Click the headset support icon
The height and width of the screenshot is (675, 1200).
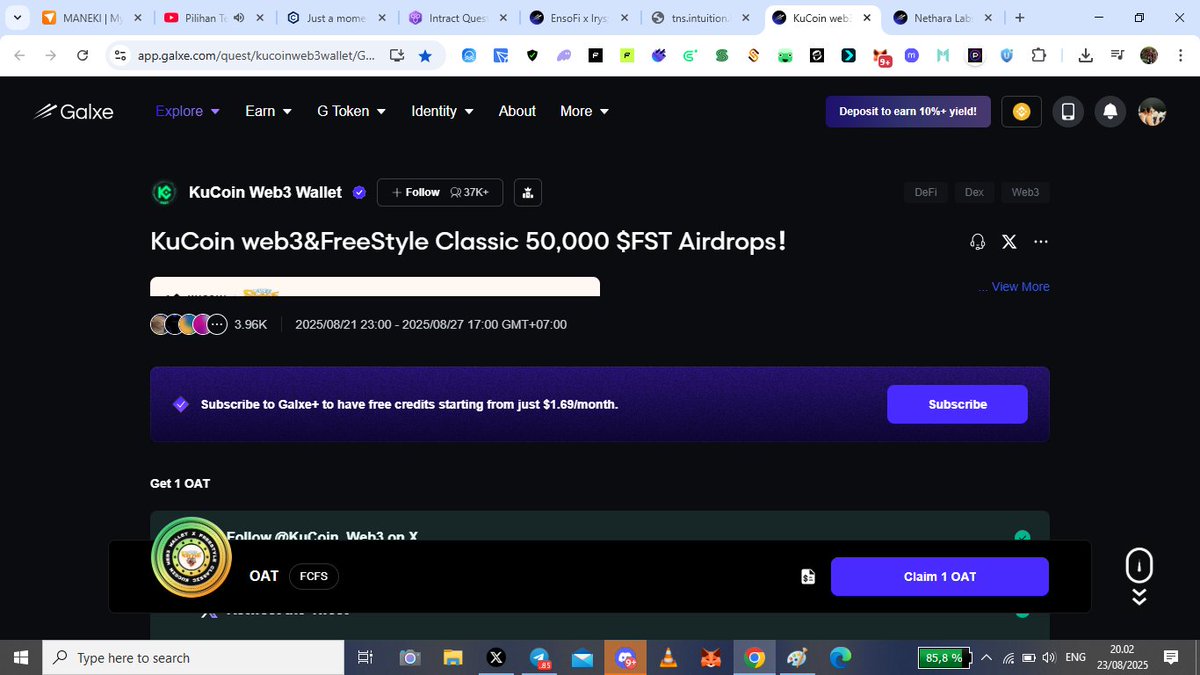[978, 242]
